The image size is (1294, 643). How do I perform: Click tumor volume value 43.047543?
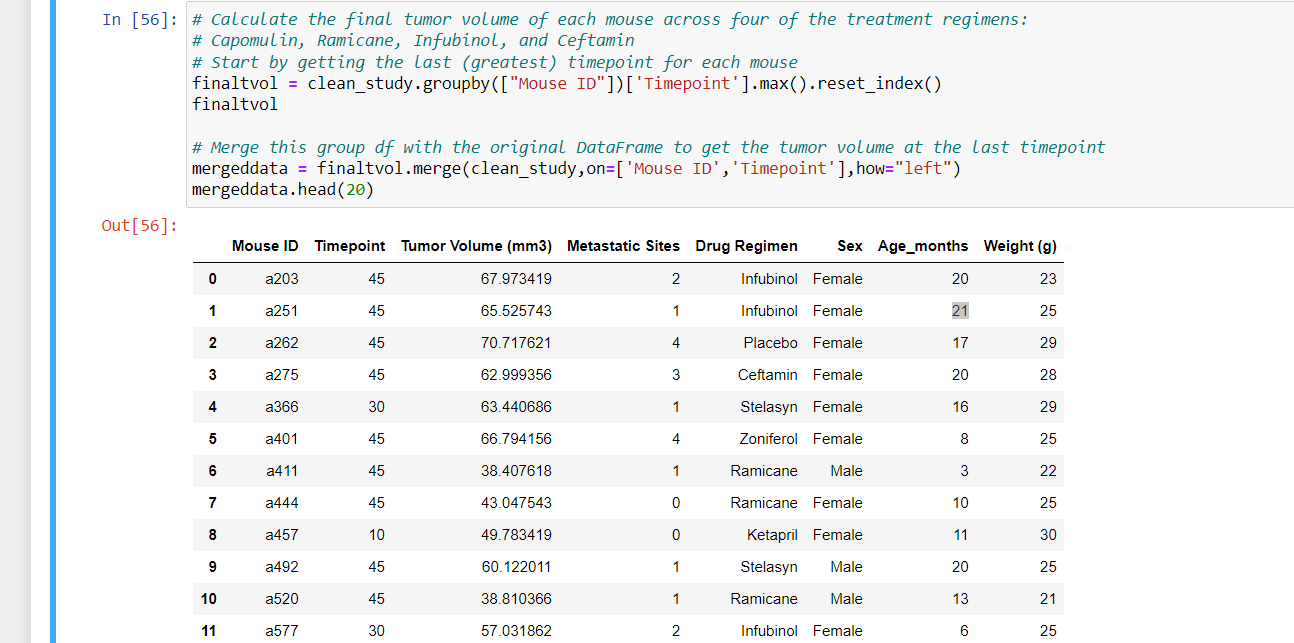pos(516,503)
